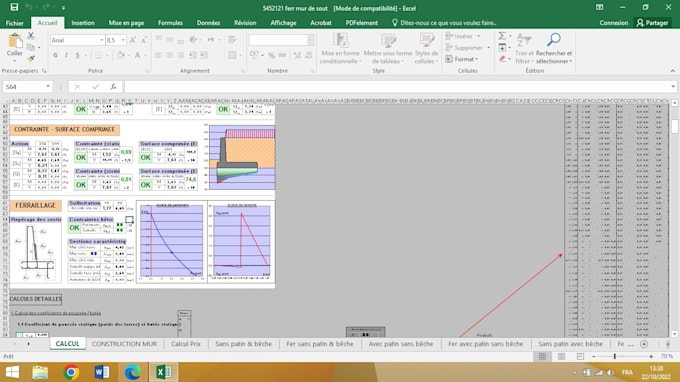Decrease font size with small A icon
The image size is (680, 382).
tap(144, 40)
